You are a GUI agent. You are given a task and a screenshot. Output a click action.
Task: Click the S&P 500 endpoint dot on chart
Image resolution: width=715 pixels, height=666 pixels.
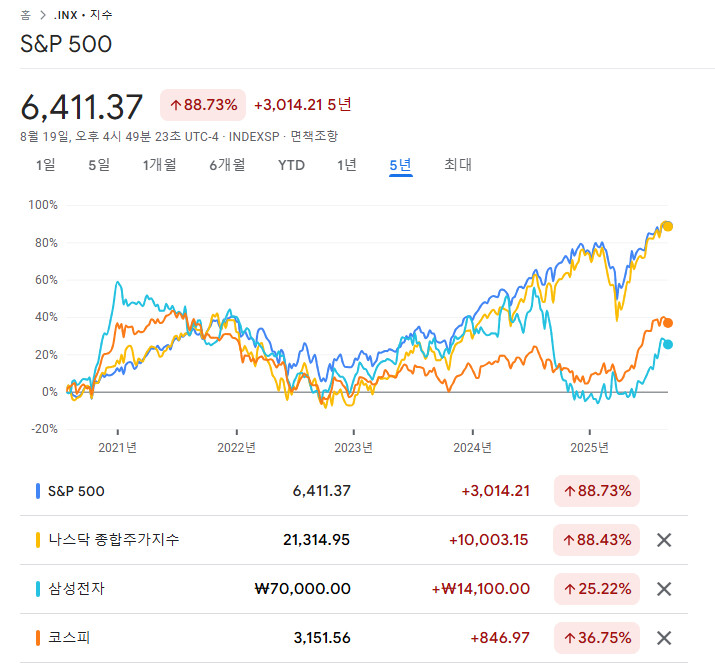[667, 226]
